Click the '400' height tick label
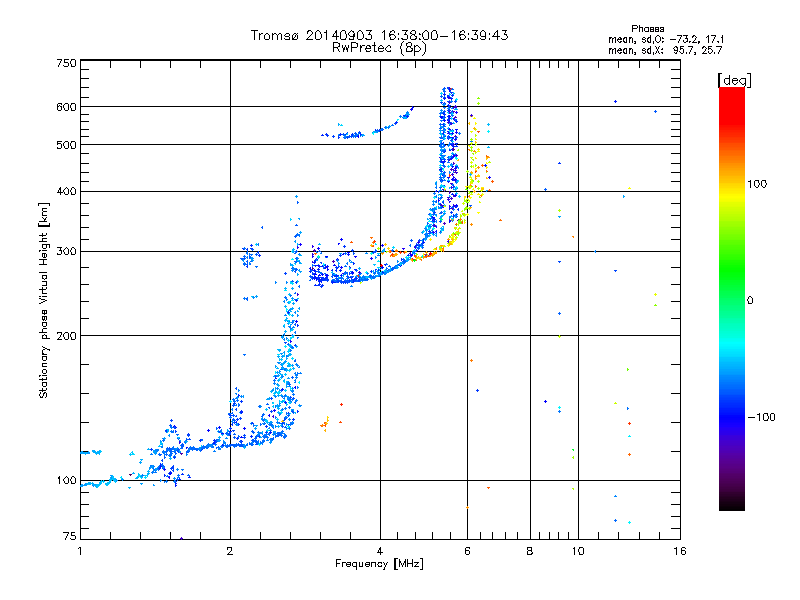 tap(66, 191)
